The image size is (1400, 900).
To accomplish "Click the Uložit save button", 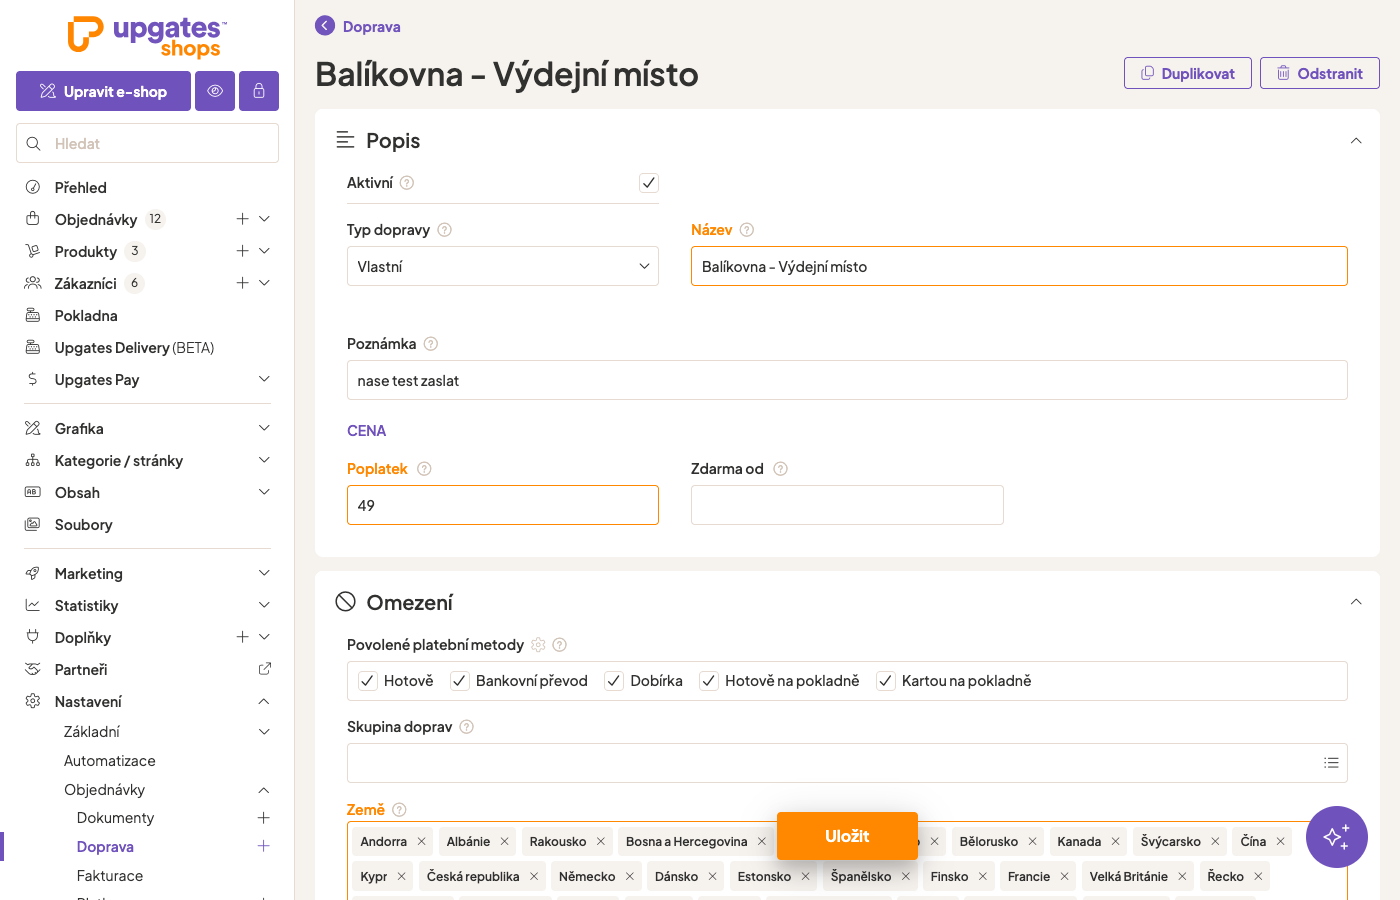I will [x=847, y=836].
